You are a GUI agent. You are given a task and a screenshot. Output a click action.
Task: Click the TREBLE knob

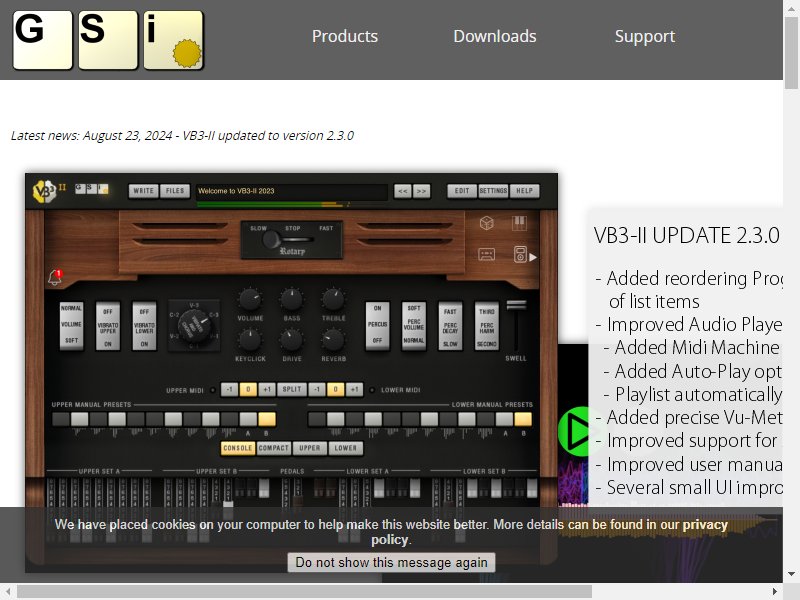point(334,299)
